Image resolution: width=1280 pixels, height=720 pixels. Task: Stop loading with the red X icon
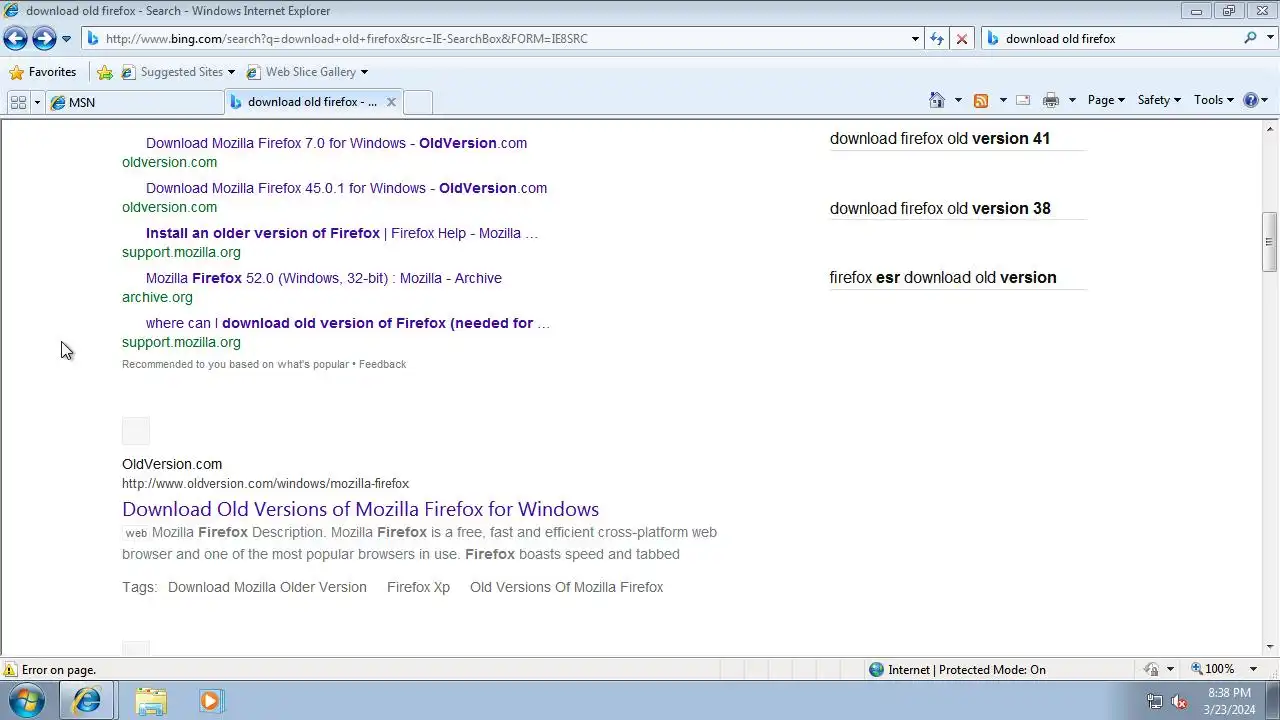(x=962, y=39)
